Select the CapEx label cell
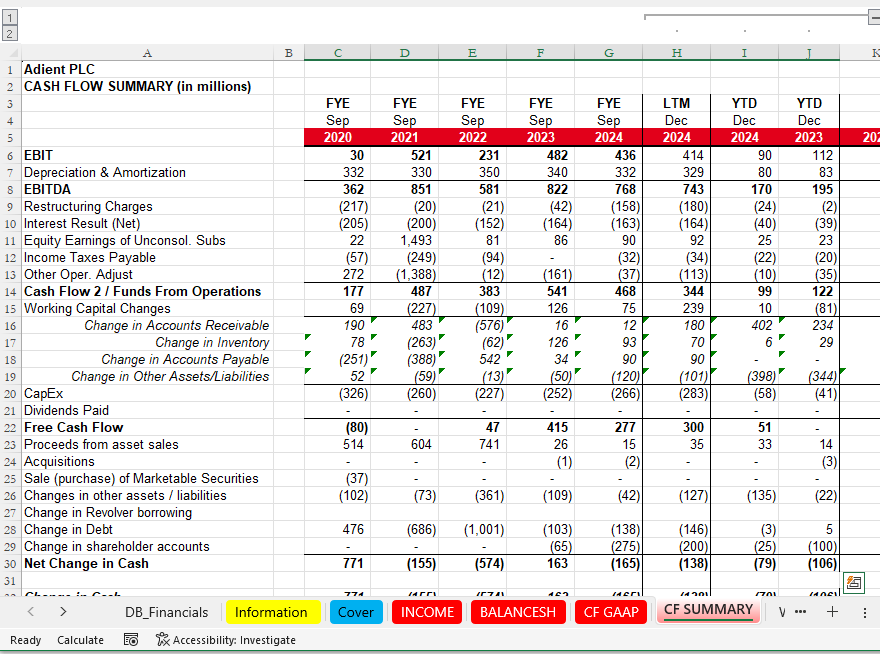The height and width of the screenshot is (654, 880). tap(148, 394)
